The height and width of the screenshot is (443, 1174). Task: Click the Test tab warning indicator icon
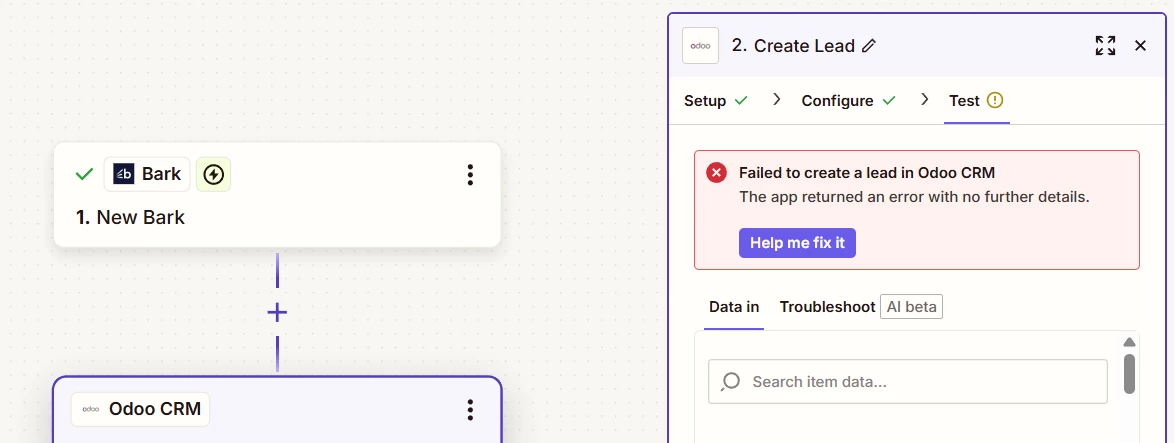click(994, 100)
